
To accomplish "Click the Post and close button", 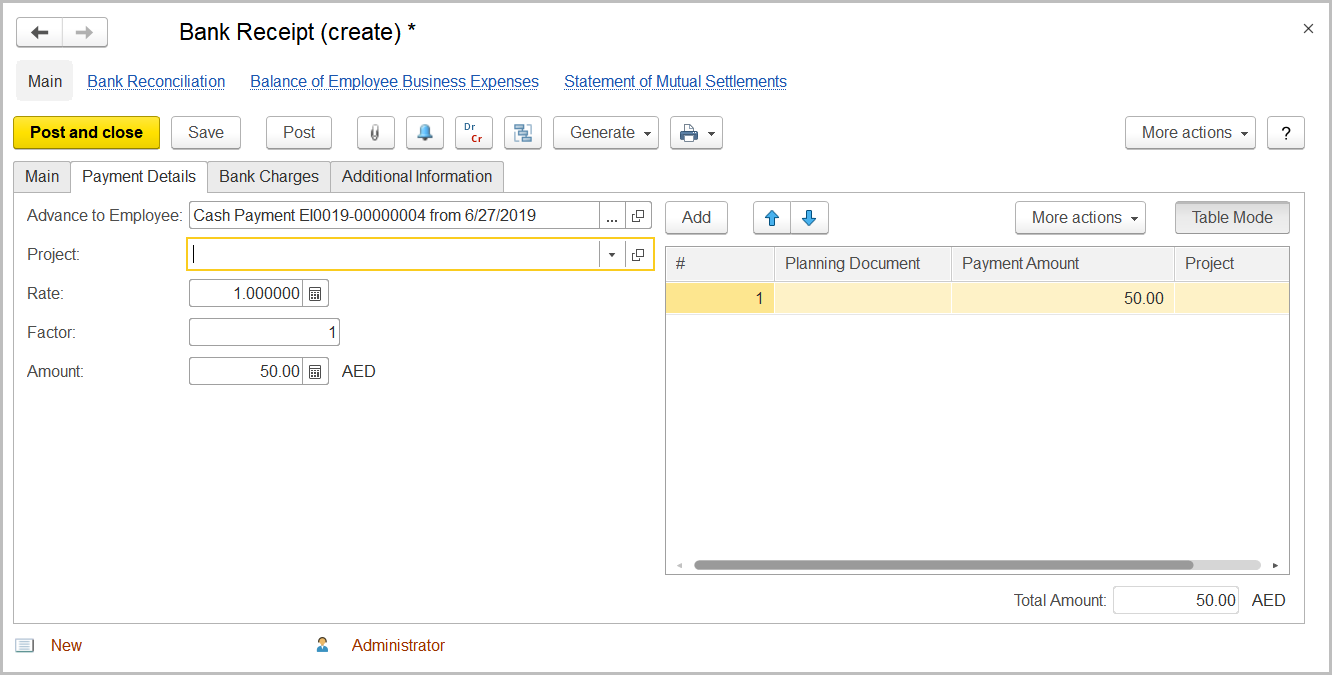I will [86, 132].
